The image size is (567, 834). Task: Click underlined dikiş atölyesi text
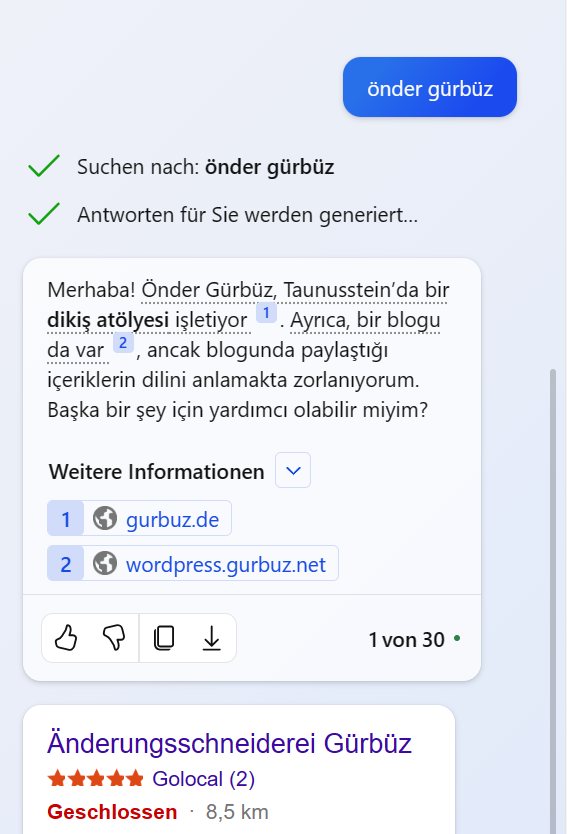tap(108, 320)
